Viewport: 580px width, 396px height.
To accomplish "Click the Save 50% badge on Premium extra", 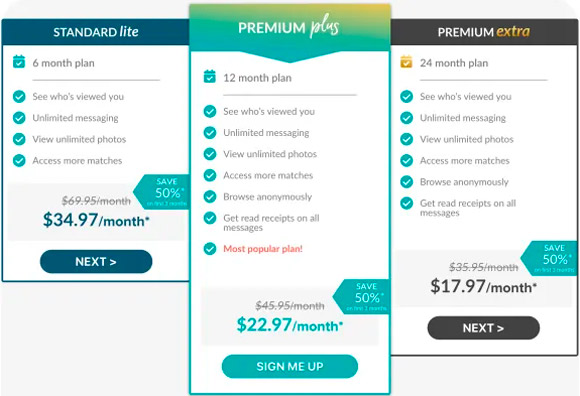I will tap(549, 258).
